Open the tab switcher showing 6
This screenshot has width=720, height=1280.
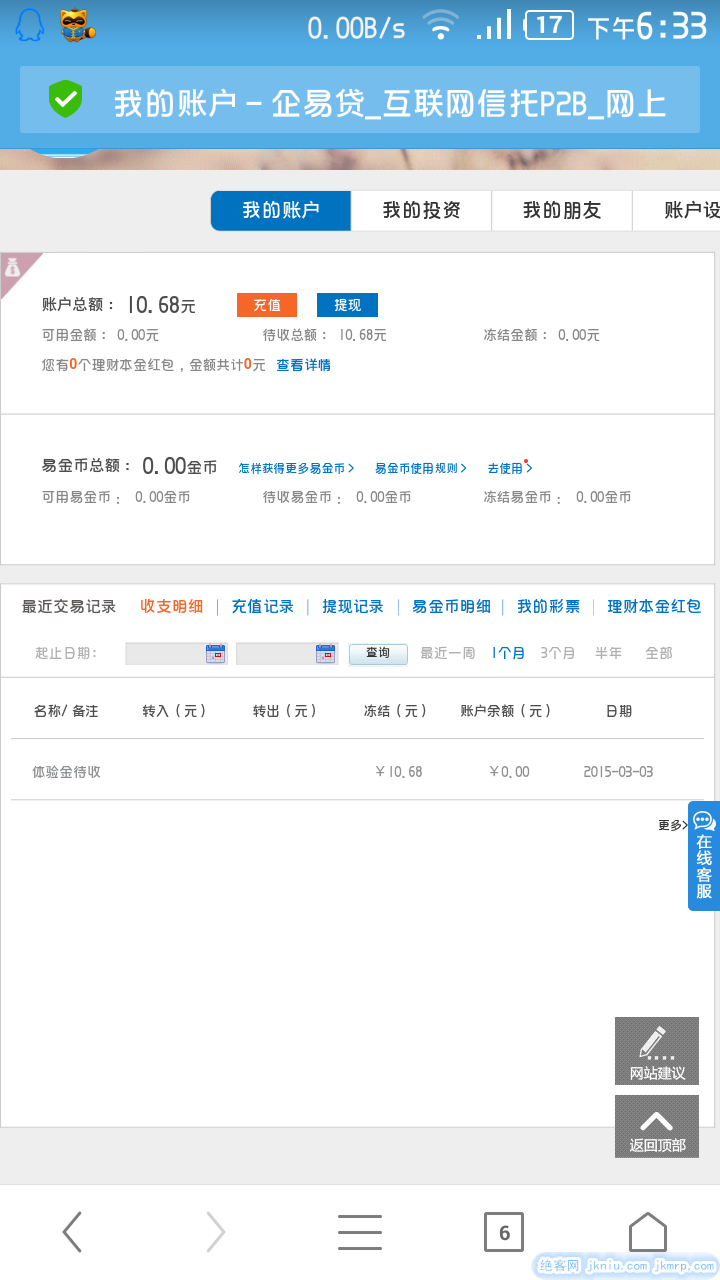tap(504, 1232)
